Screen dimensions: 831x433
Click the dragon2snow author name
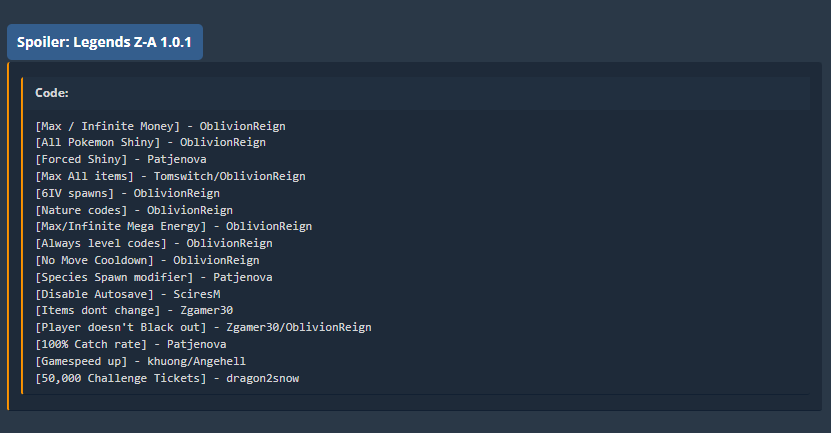coord(263,378)
